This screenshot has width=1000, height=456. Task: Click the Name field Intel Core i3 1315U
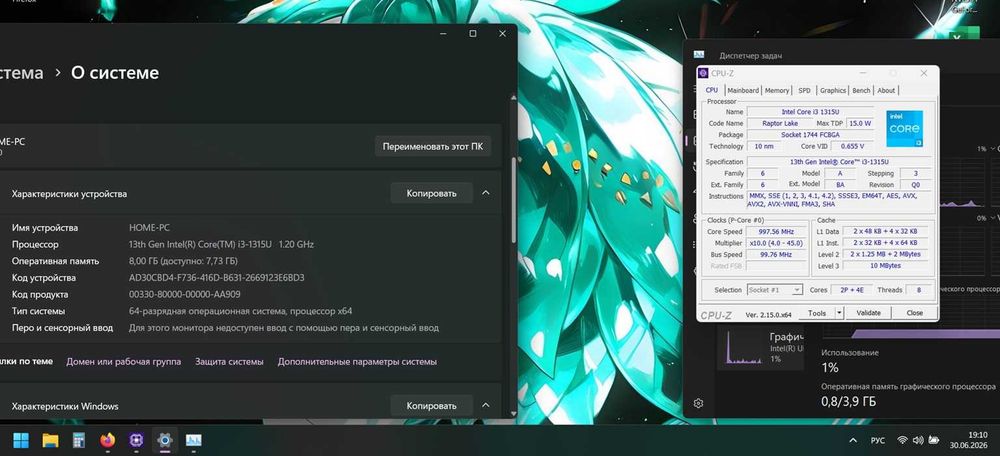tap(810, 112)
